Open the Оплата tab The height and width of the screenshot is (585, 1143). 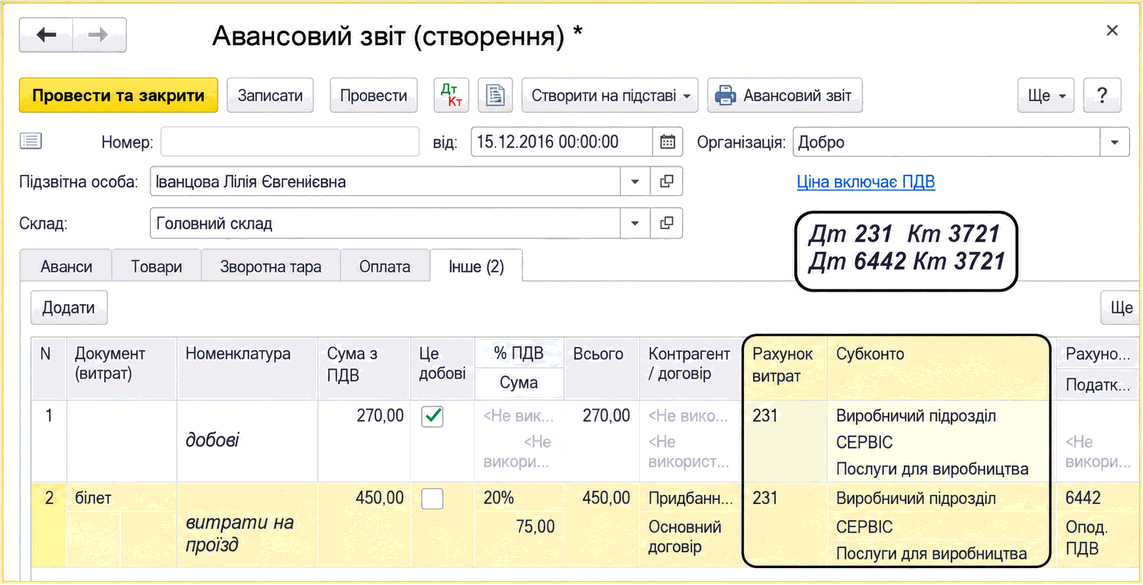click(385, 267)
